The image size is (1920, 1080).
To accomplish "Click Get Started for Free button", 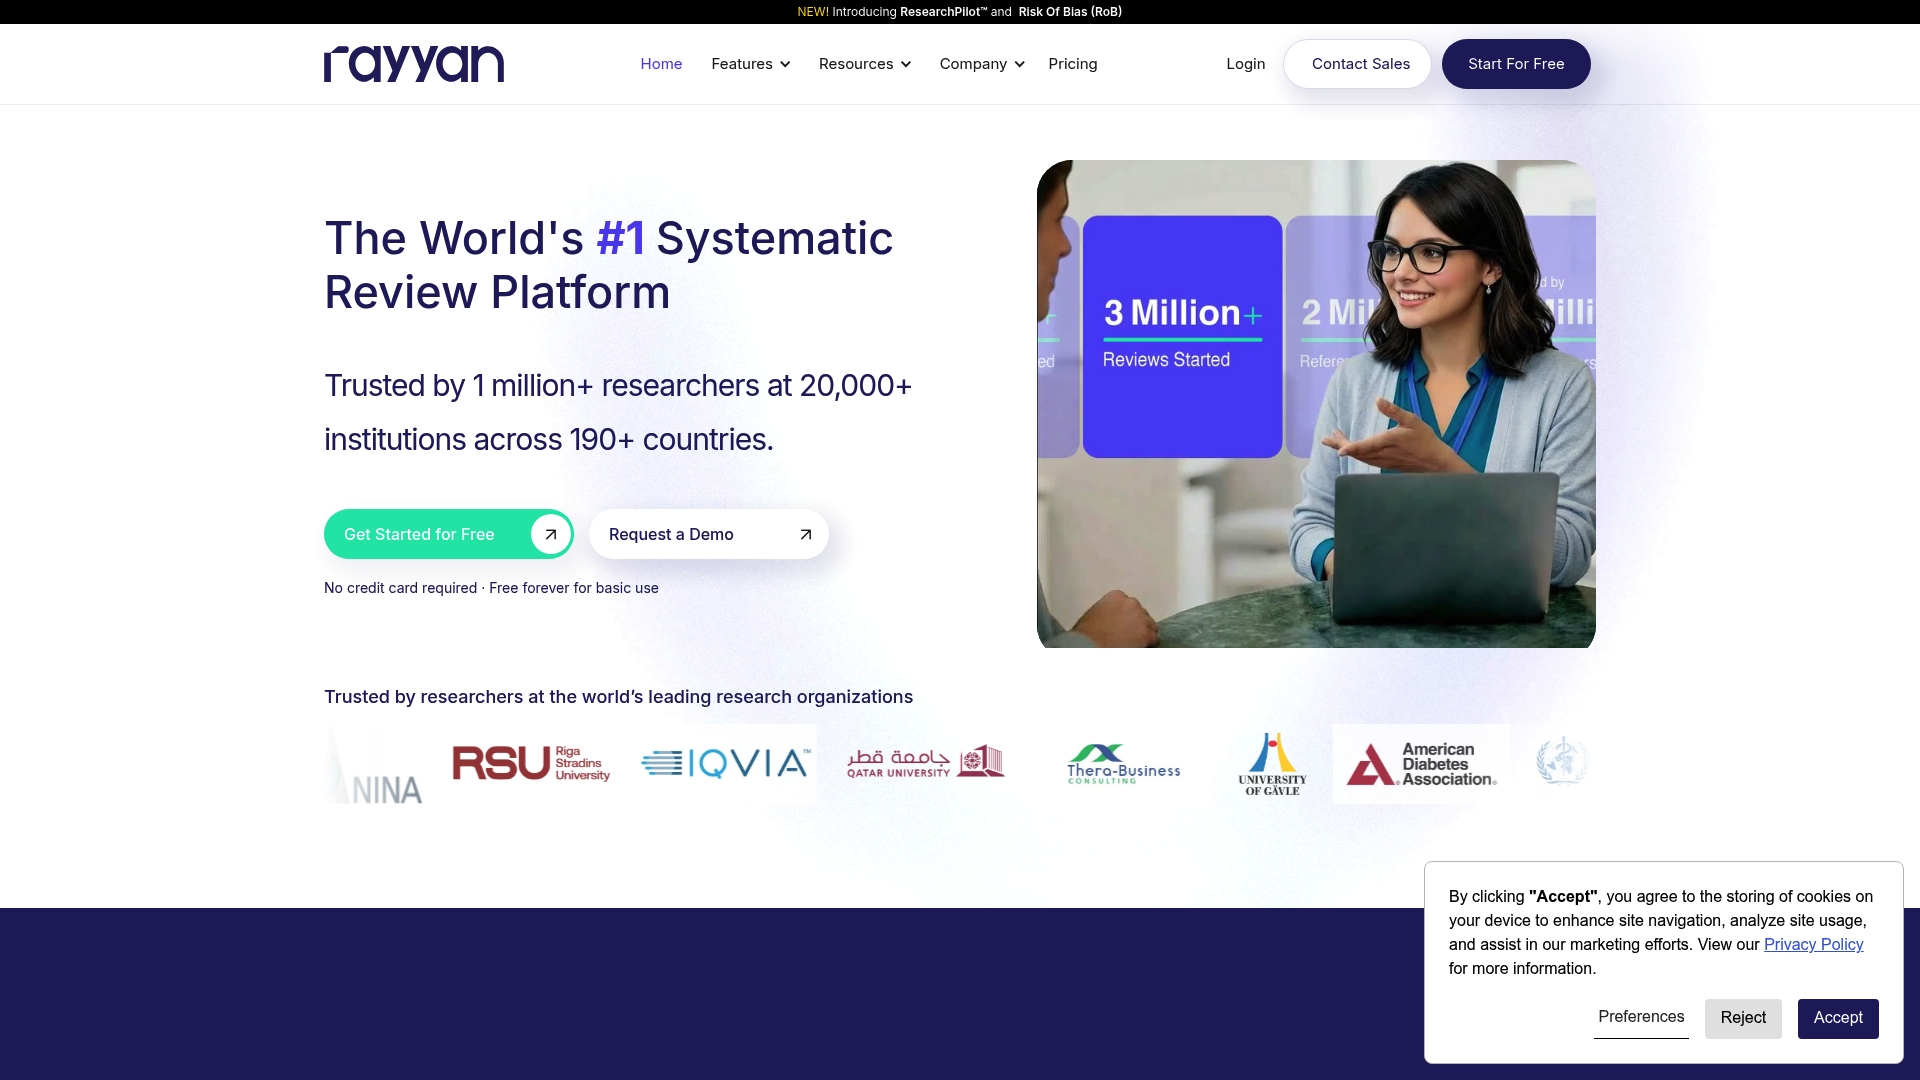I will (449, 534).
